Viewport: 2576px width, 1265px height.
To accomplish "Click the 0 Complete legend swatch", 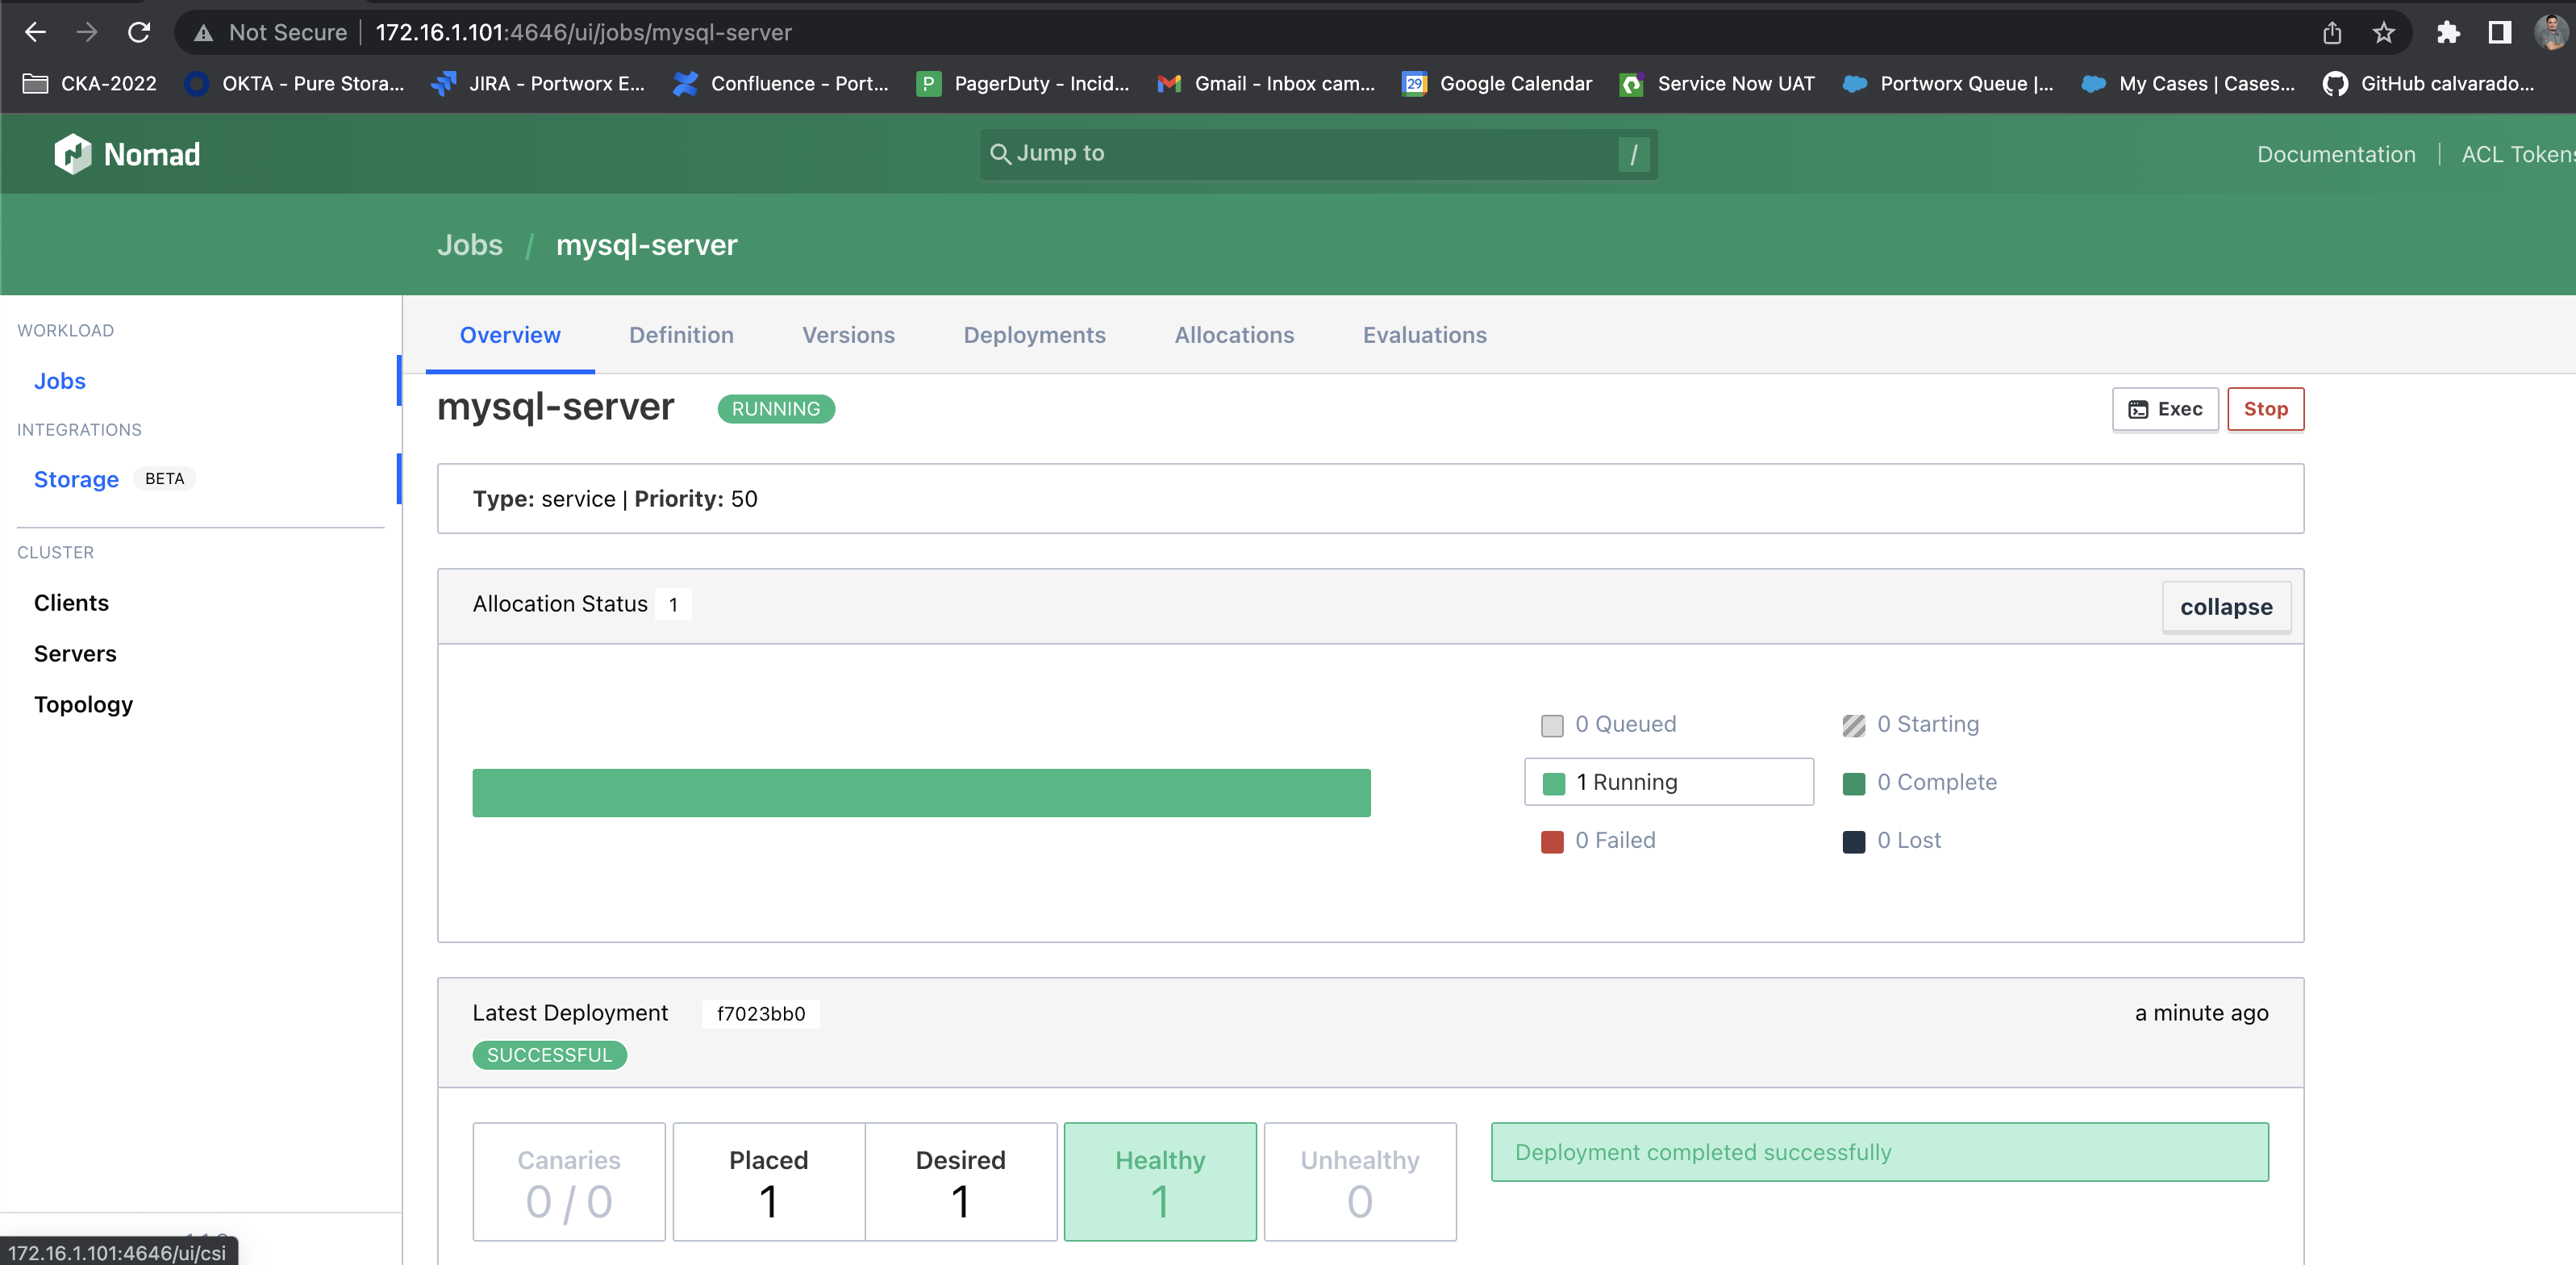I will (x=1853, y=783).
